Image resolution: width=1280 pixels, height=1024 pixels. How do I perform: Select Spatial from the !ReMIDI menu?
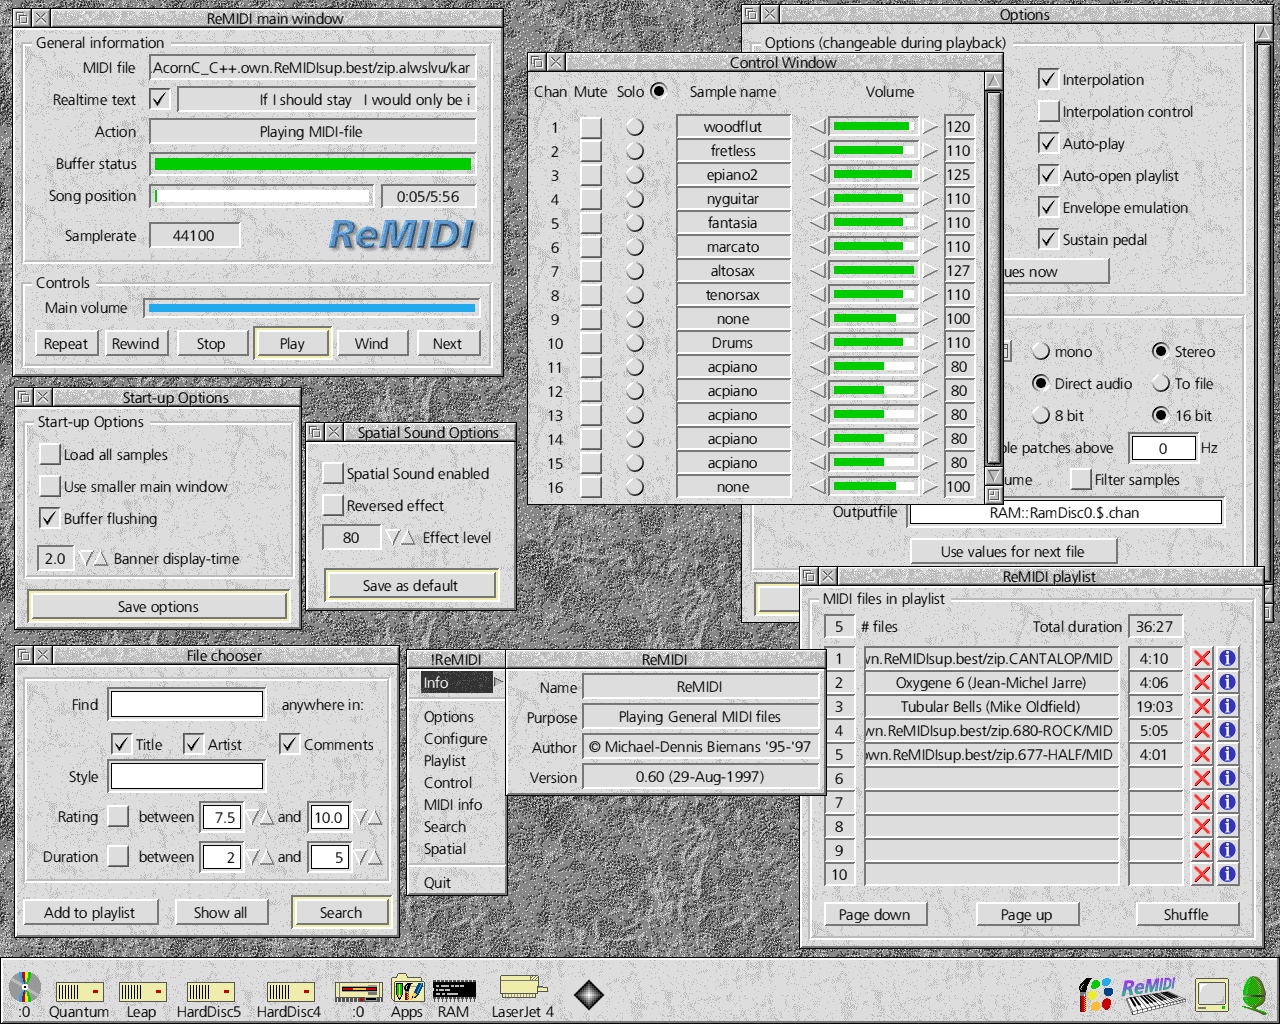[x=445, y=848]
